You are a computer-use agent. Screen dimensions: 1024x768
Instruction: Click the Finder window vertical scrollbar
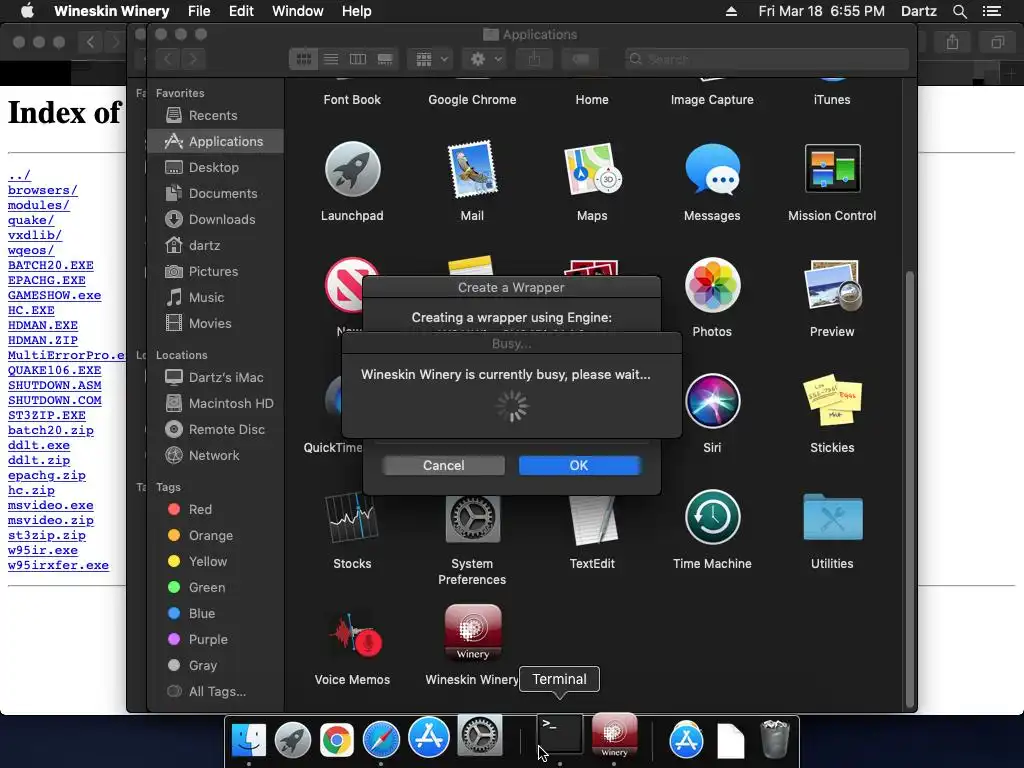tap(910, 487)
